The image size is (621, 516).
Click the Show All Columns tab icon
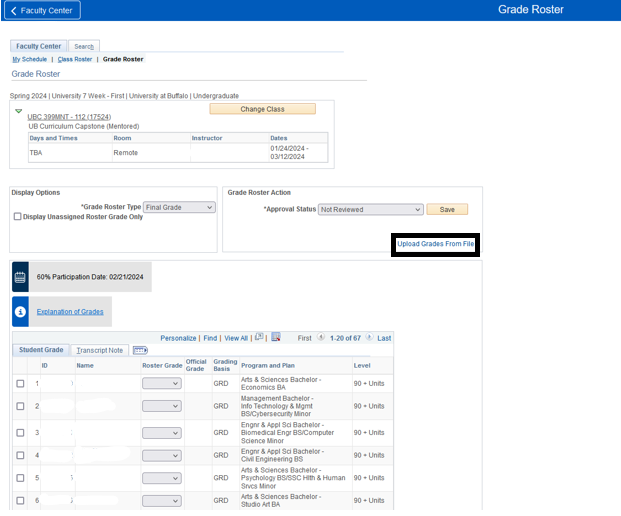click(140, 350)
